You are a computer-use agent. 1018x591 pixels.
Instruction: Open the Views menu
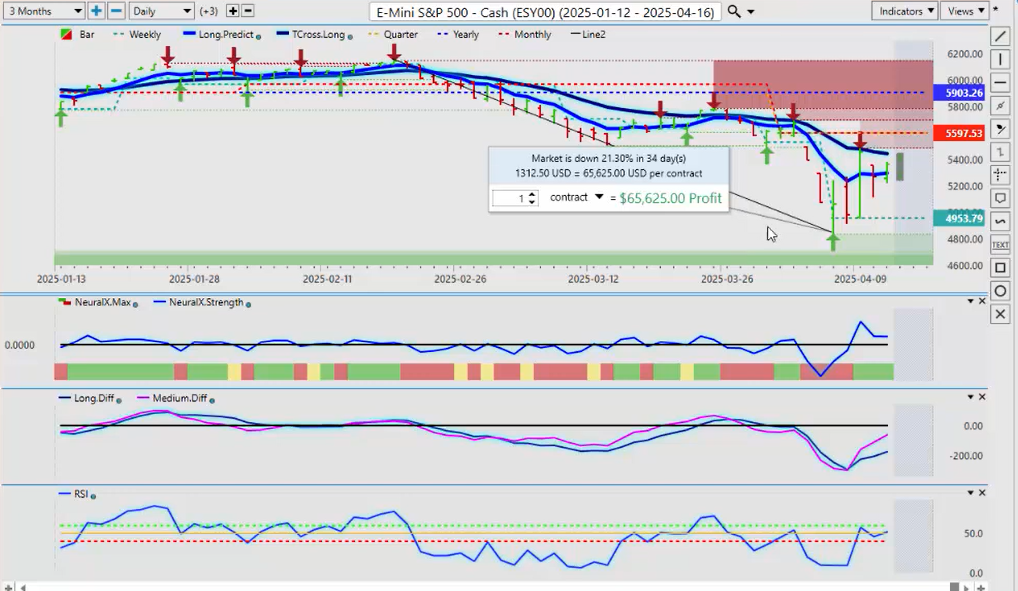pyautogui.click(x=965, y=11)
